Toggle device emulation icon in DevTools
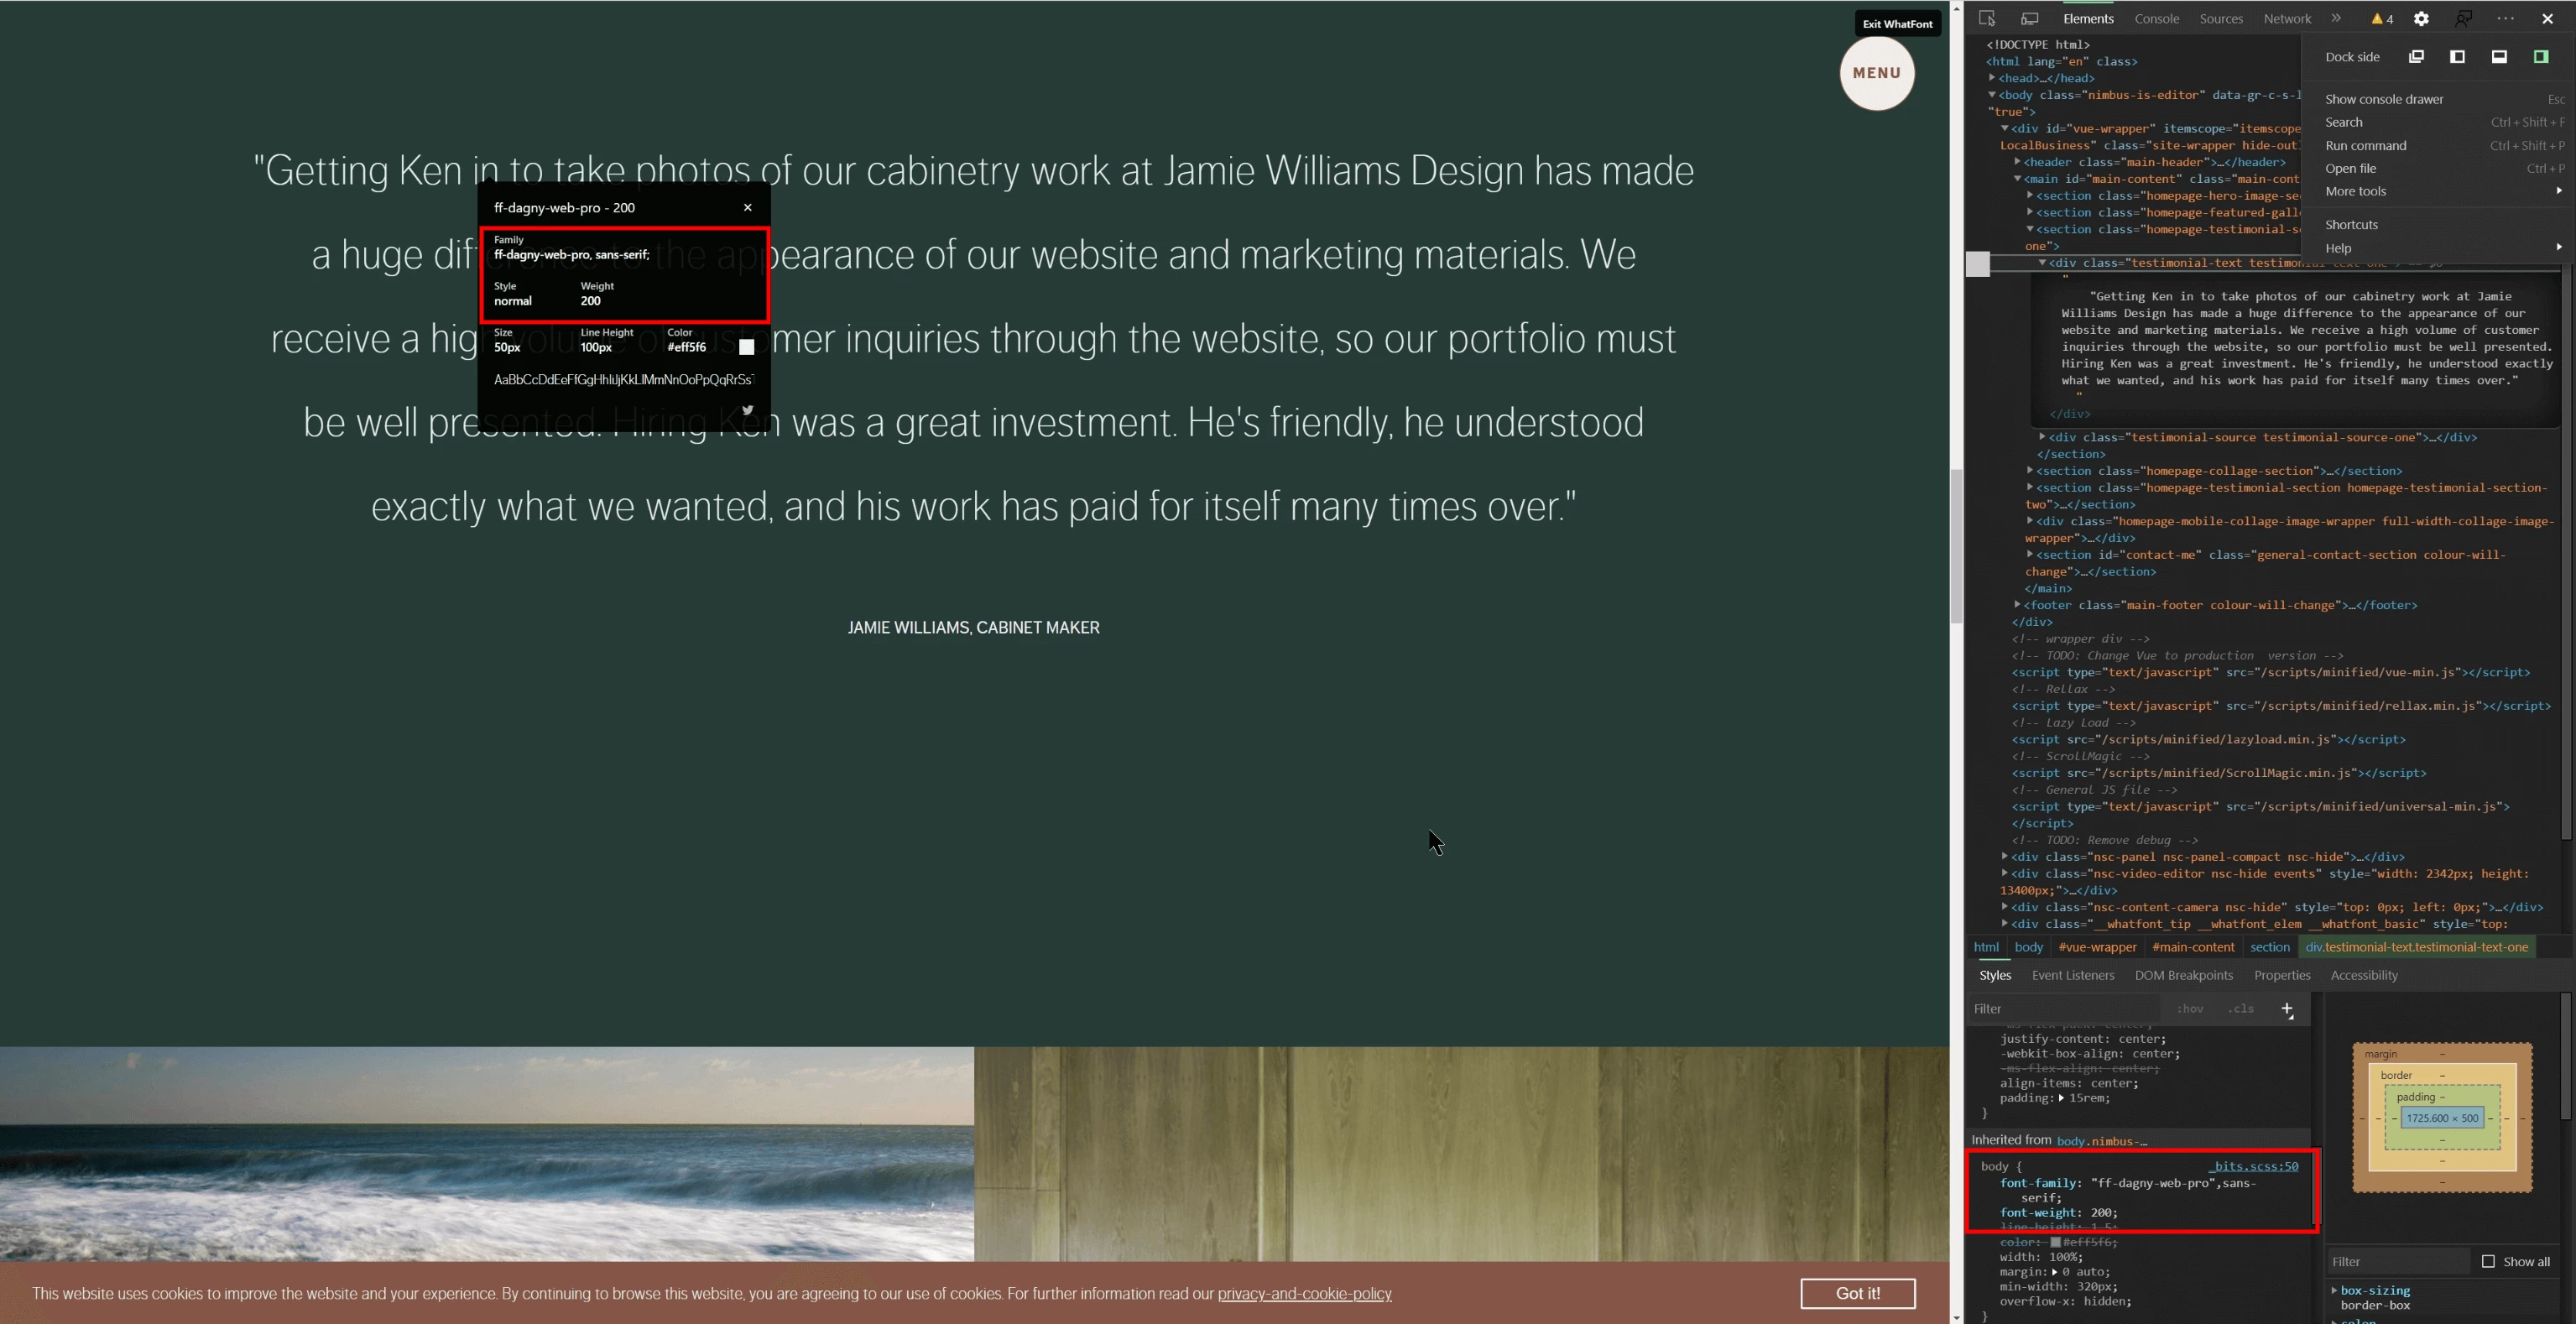This screenshot has height=1324, width=2576. pyautogui.click(x=2029, y=18)
